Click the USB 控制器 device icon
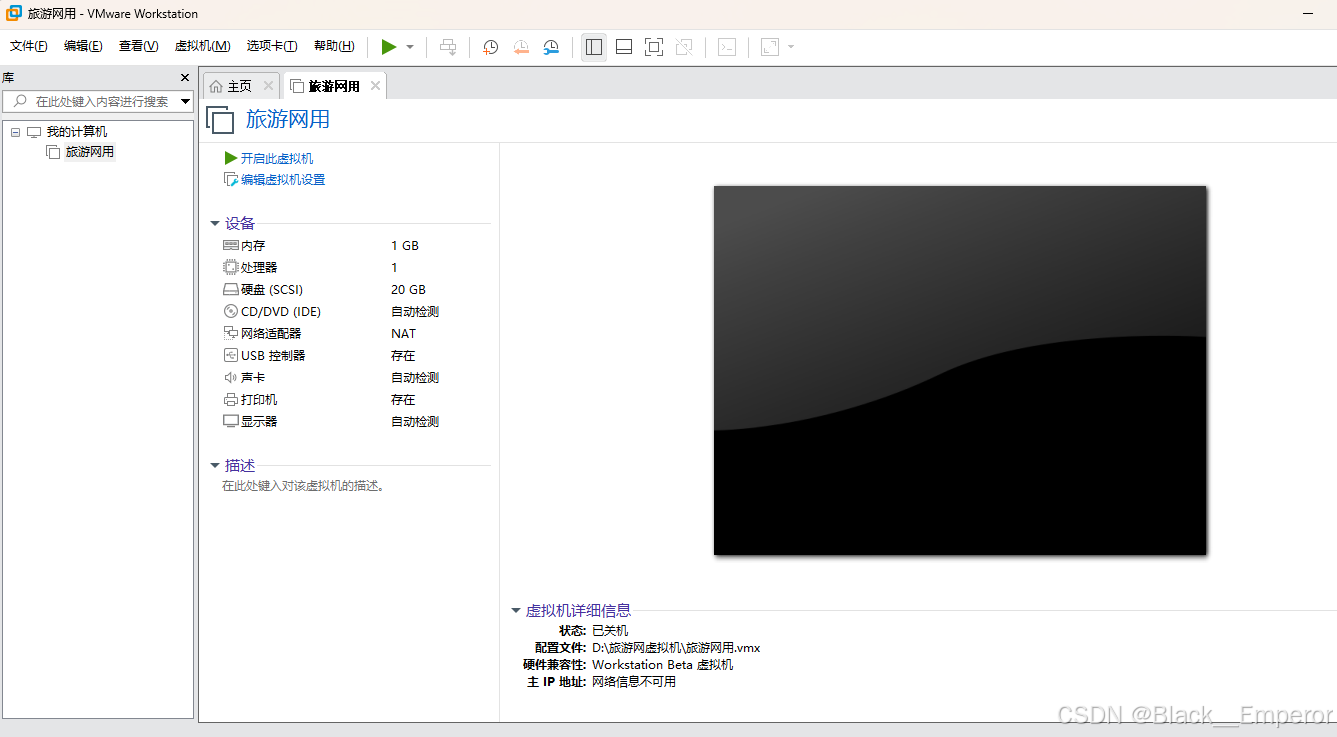 point(231,356)
